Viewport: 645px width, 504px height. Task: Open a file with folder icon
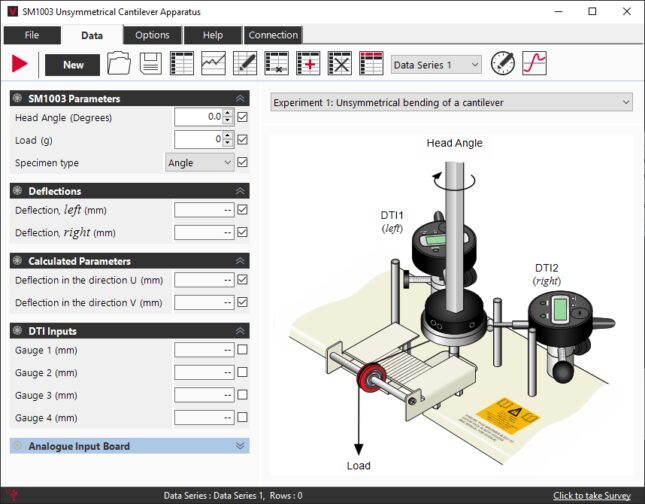(119, 64)
